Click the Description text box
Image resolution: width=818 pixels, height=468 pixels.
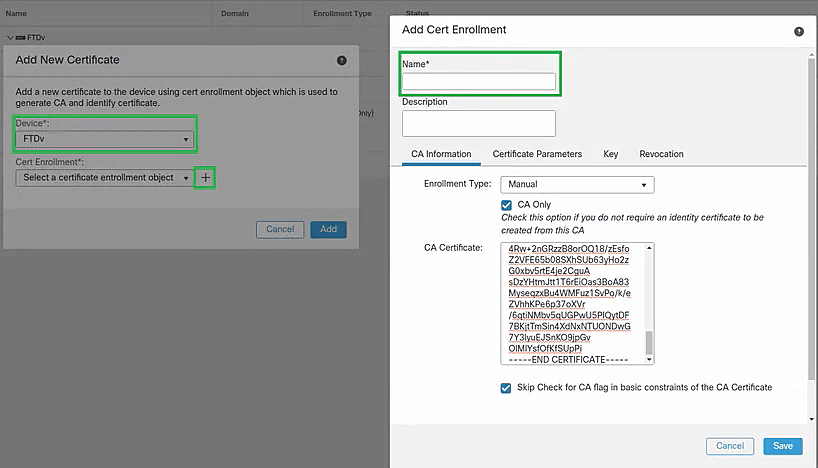478,122
